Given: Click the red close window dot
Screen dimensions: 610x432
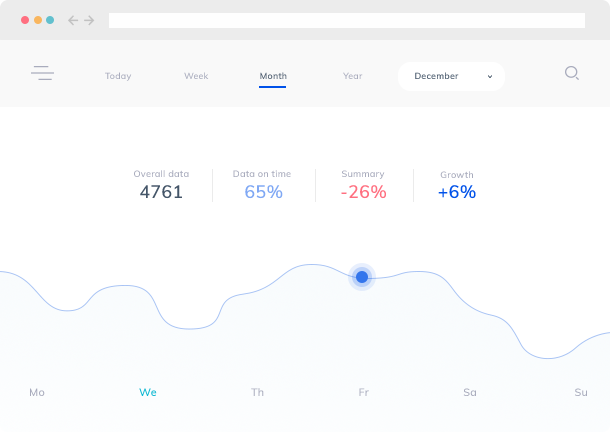Looking at the screenshot, I should (x=25, y=20).
